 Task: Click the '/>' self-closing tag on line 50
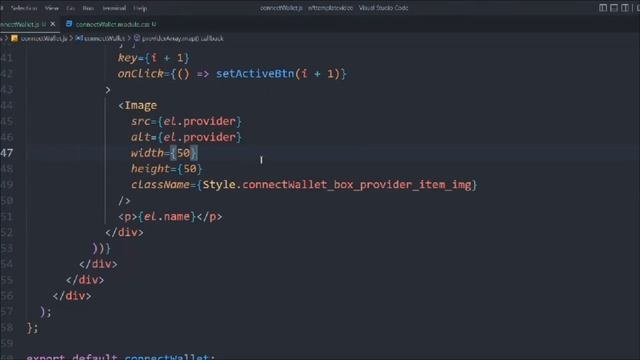point(124,200)
